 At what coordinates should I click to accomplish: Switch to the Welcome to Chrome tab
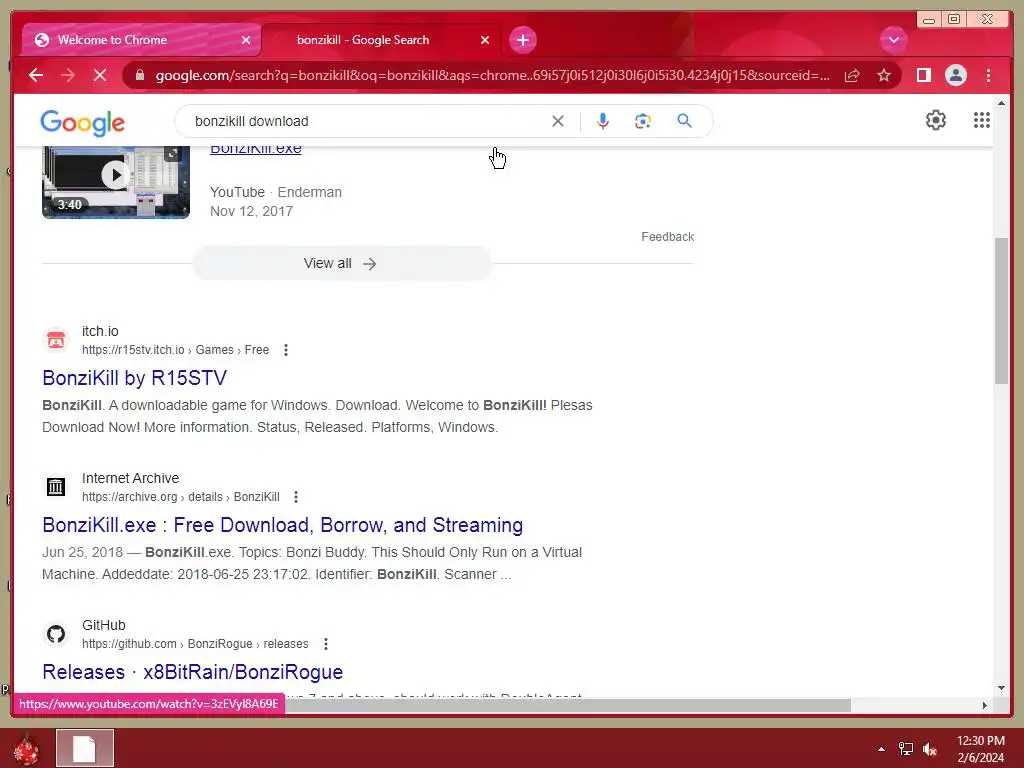click(x=141, y=40)
